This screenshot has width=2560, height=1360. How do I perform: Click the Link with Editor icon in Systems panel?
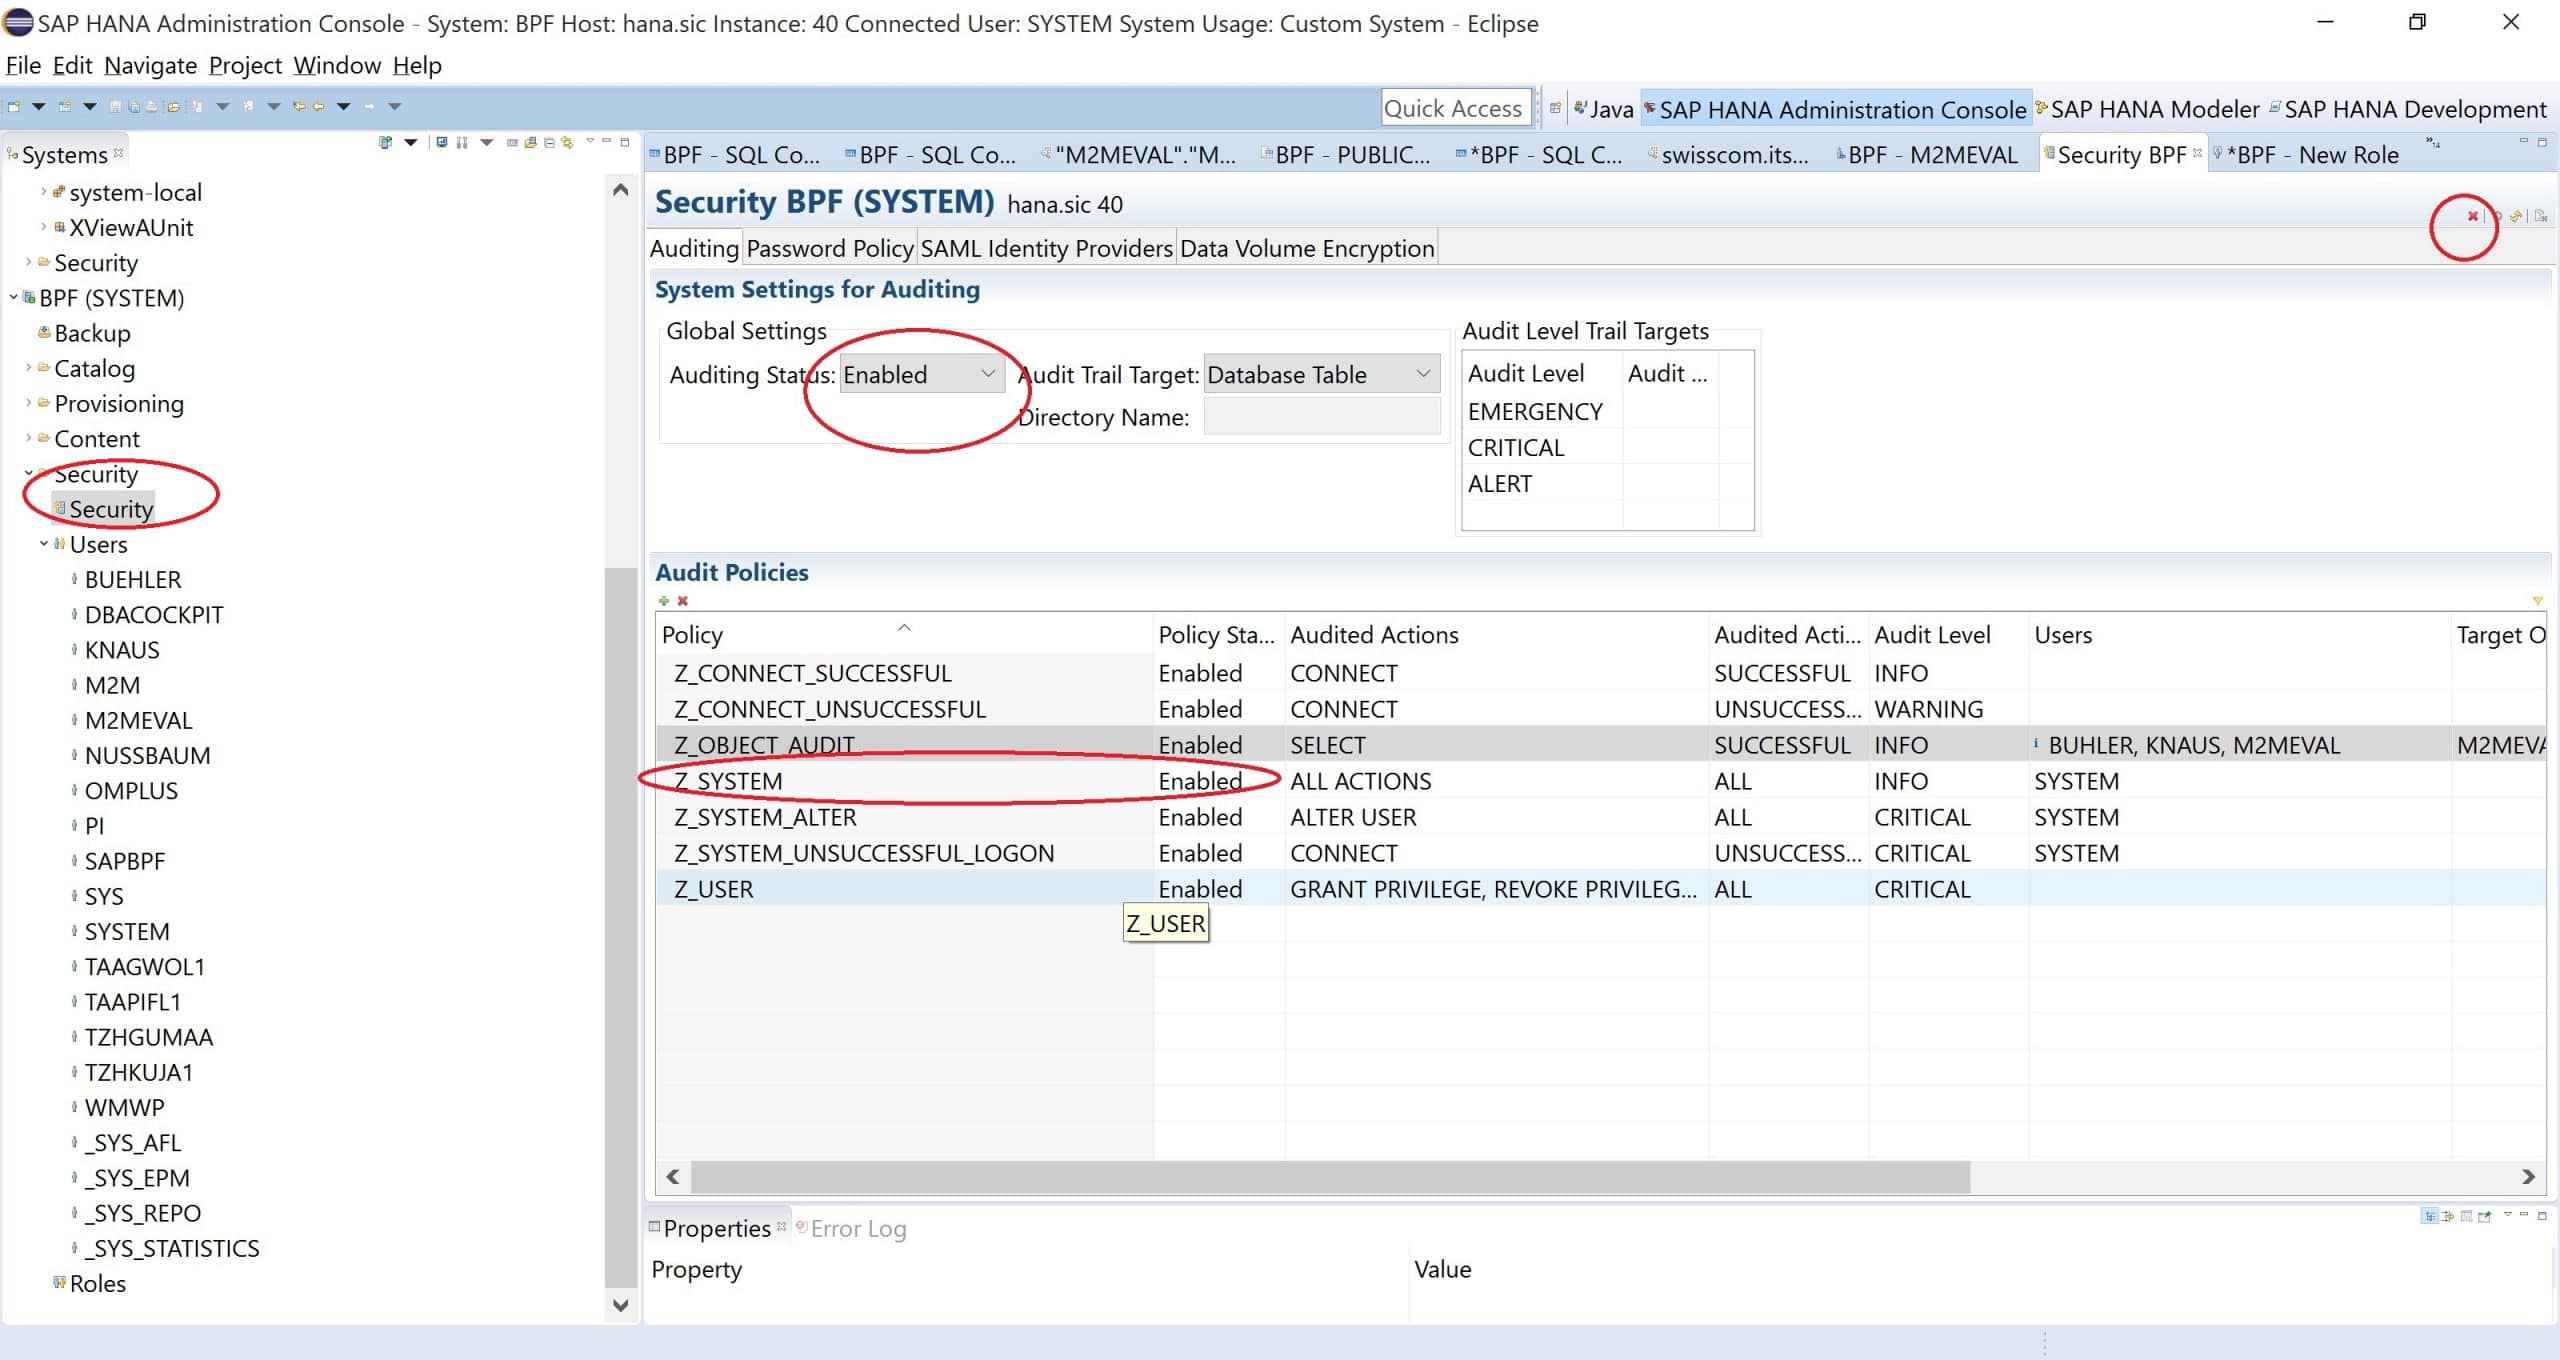(x=567, y=143)
